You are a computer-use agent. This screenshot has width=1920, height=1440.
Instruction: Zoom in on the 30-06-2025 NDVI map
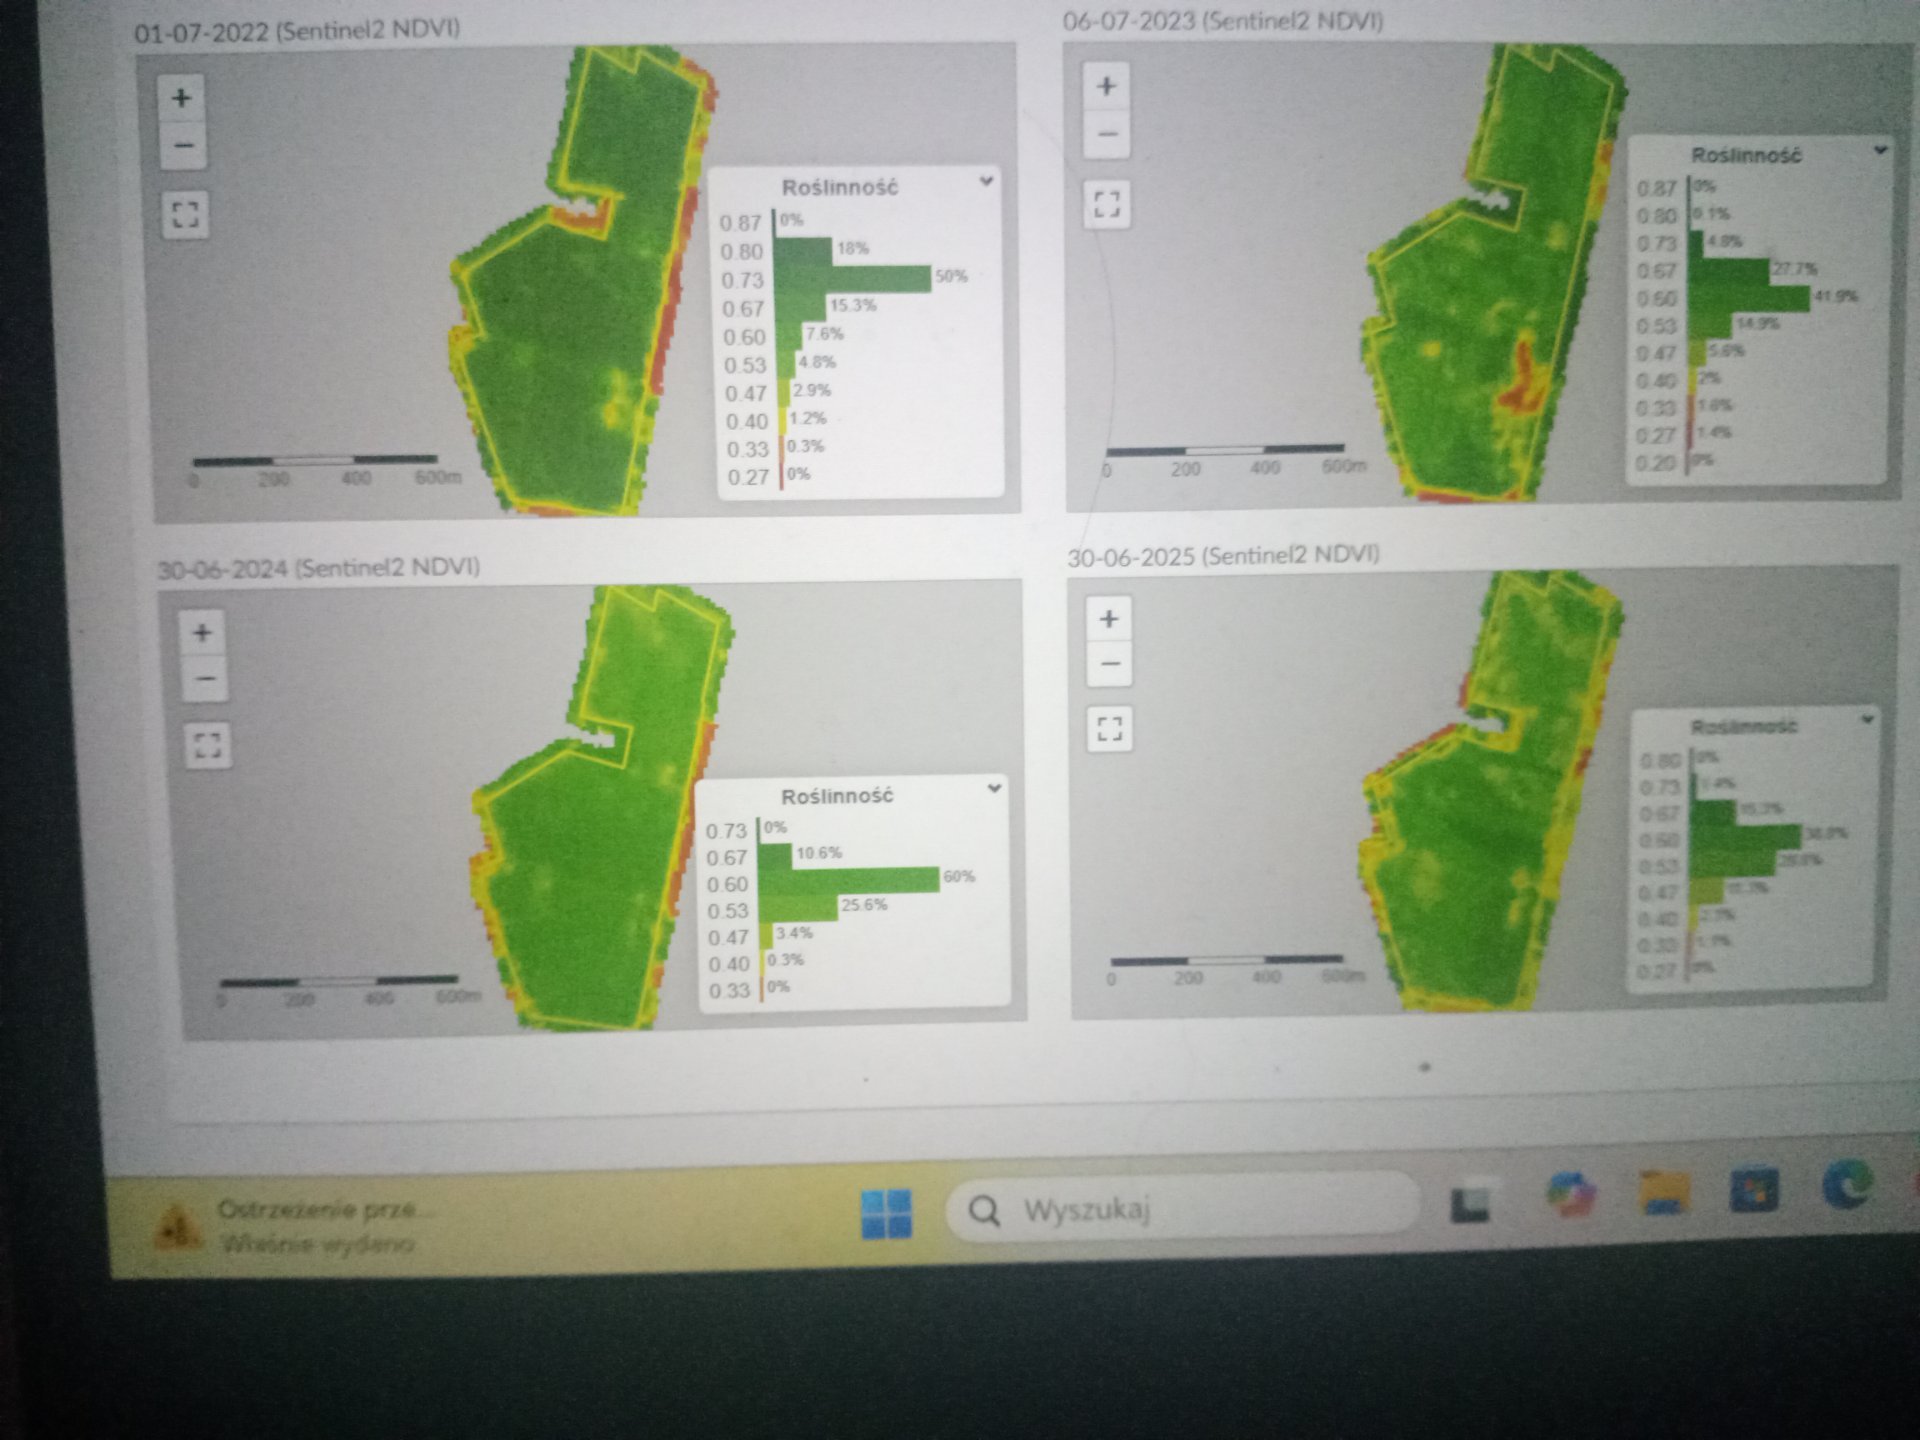[1108, 620]
